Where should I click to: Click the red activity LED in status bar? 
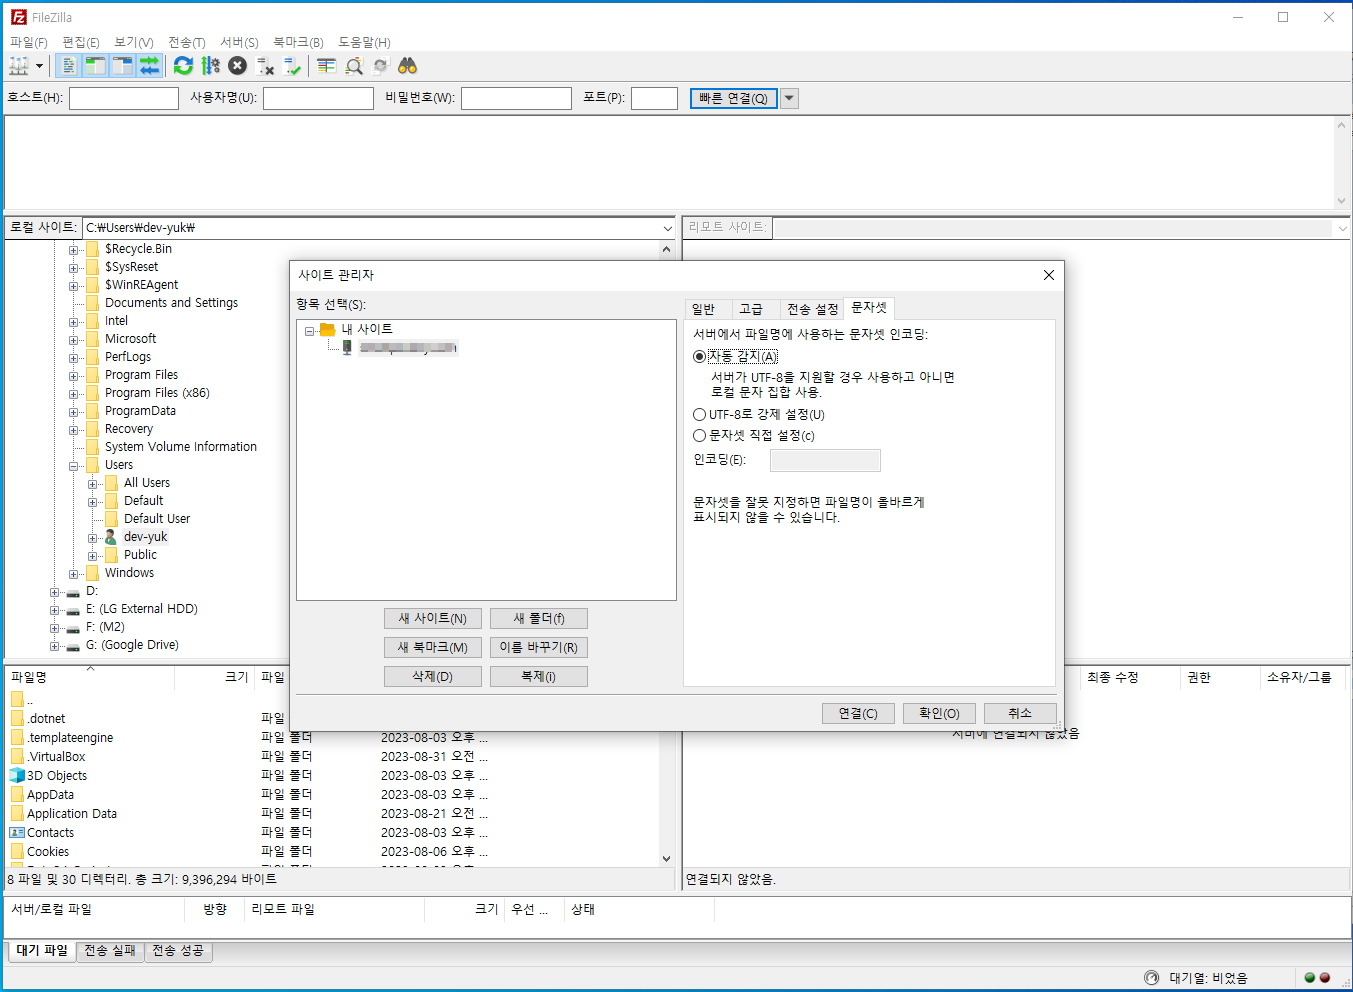click(1325, 977)
